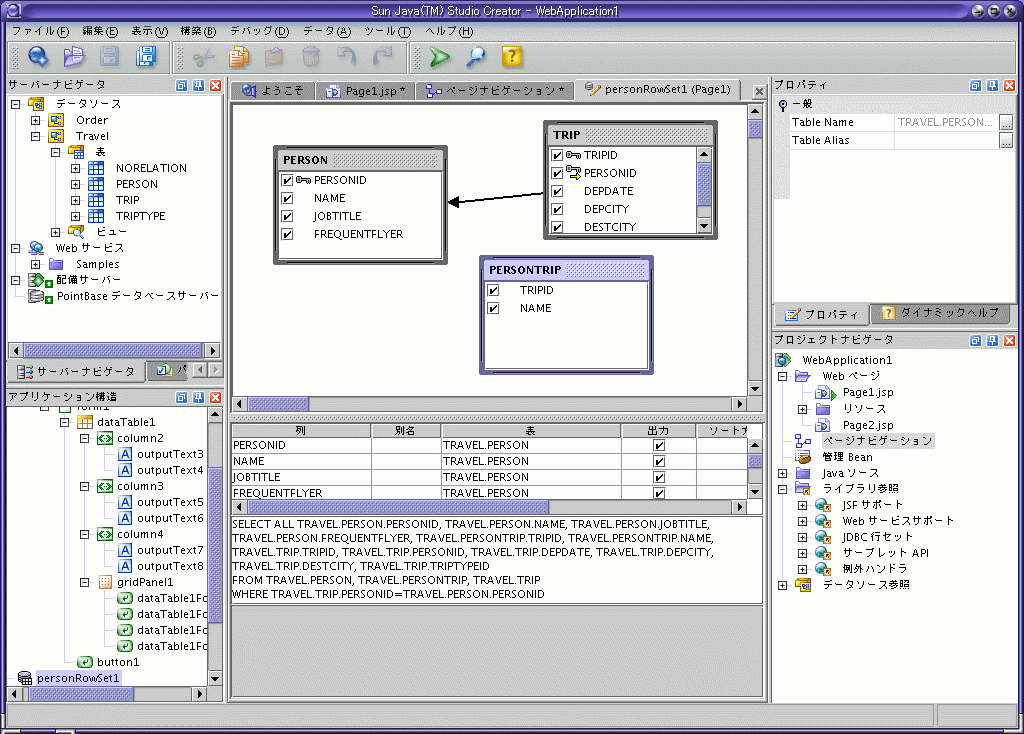1024x734 pixels.
Task: Click the server navigator horizontal scrollbar thumb
Action: (x=113, y=351)
